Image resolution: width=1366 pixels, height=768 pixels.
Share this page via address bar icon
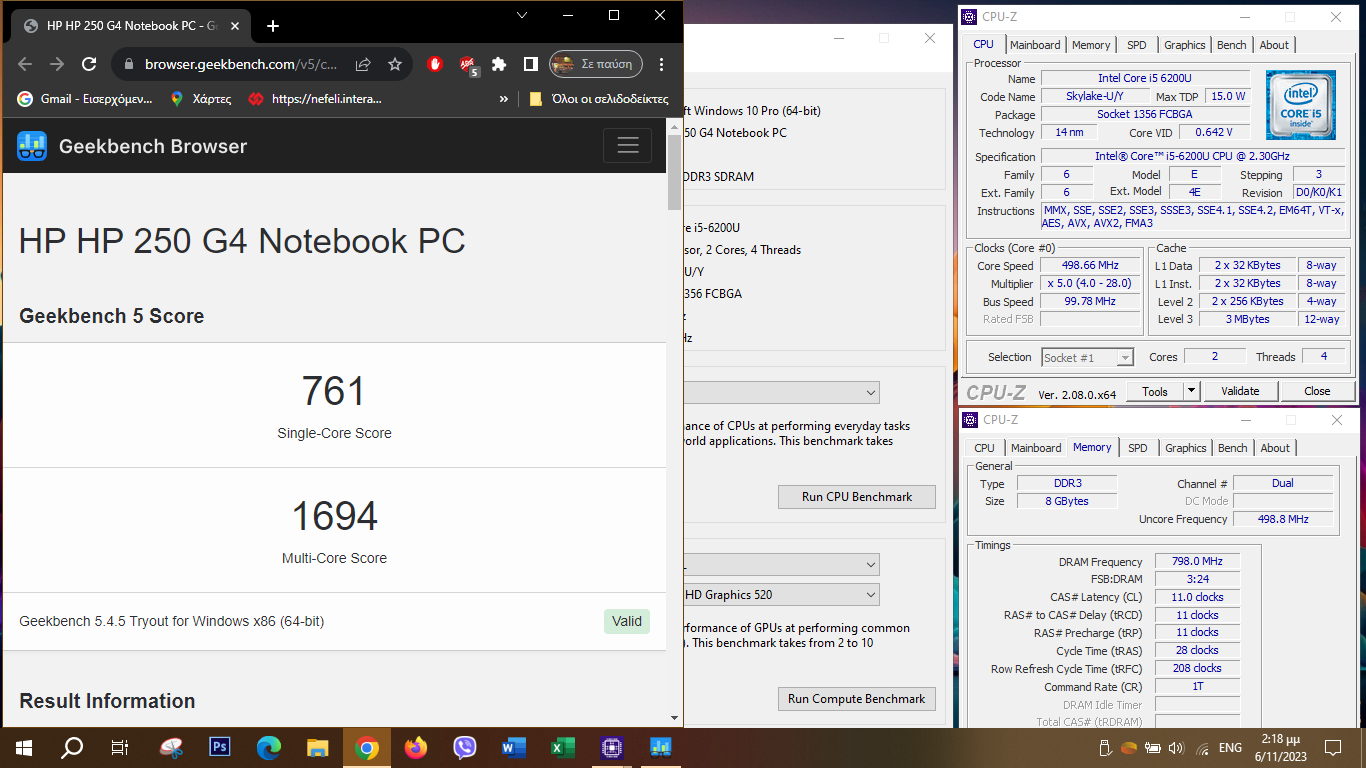point(363,64)
